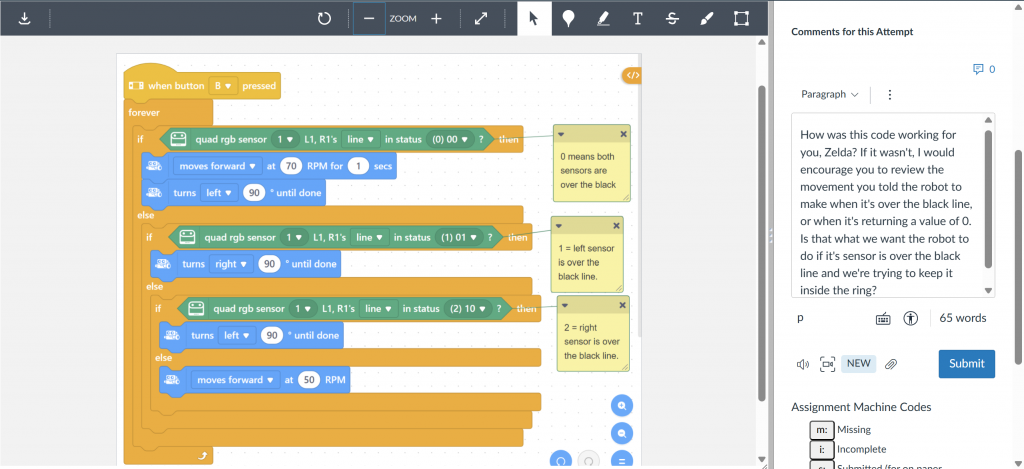Click the 'Assignment Machine Codes' heading
This screenshot has width=1024, height=469.
click(861, 407)
